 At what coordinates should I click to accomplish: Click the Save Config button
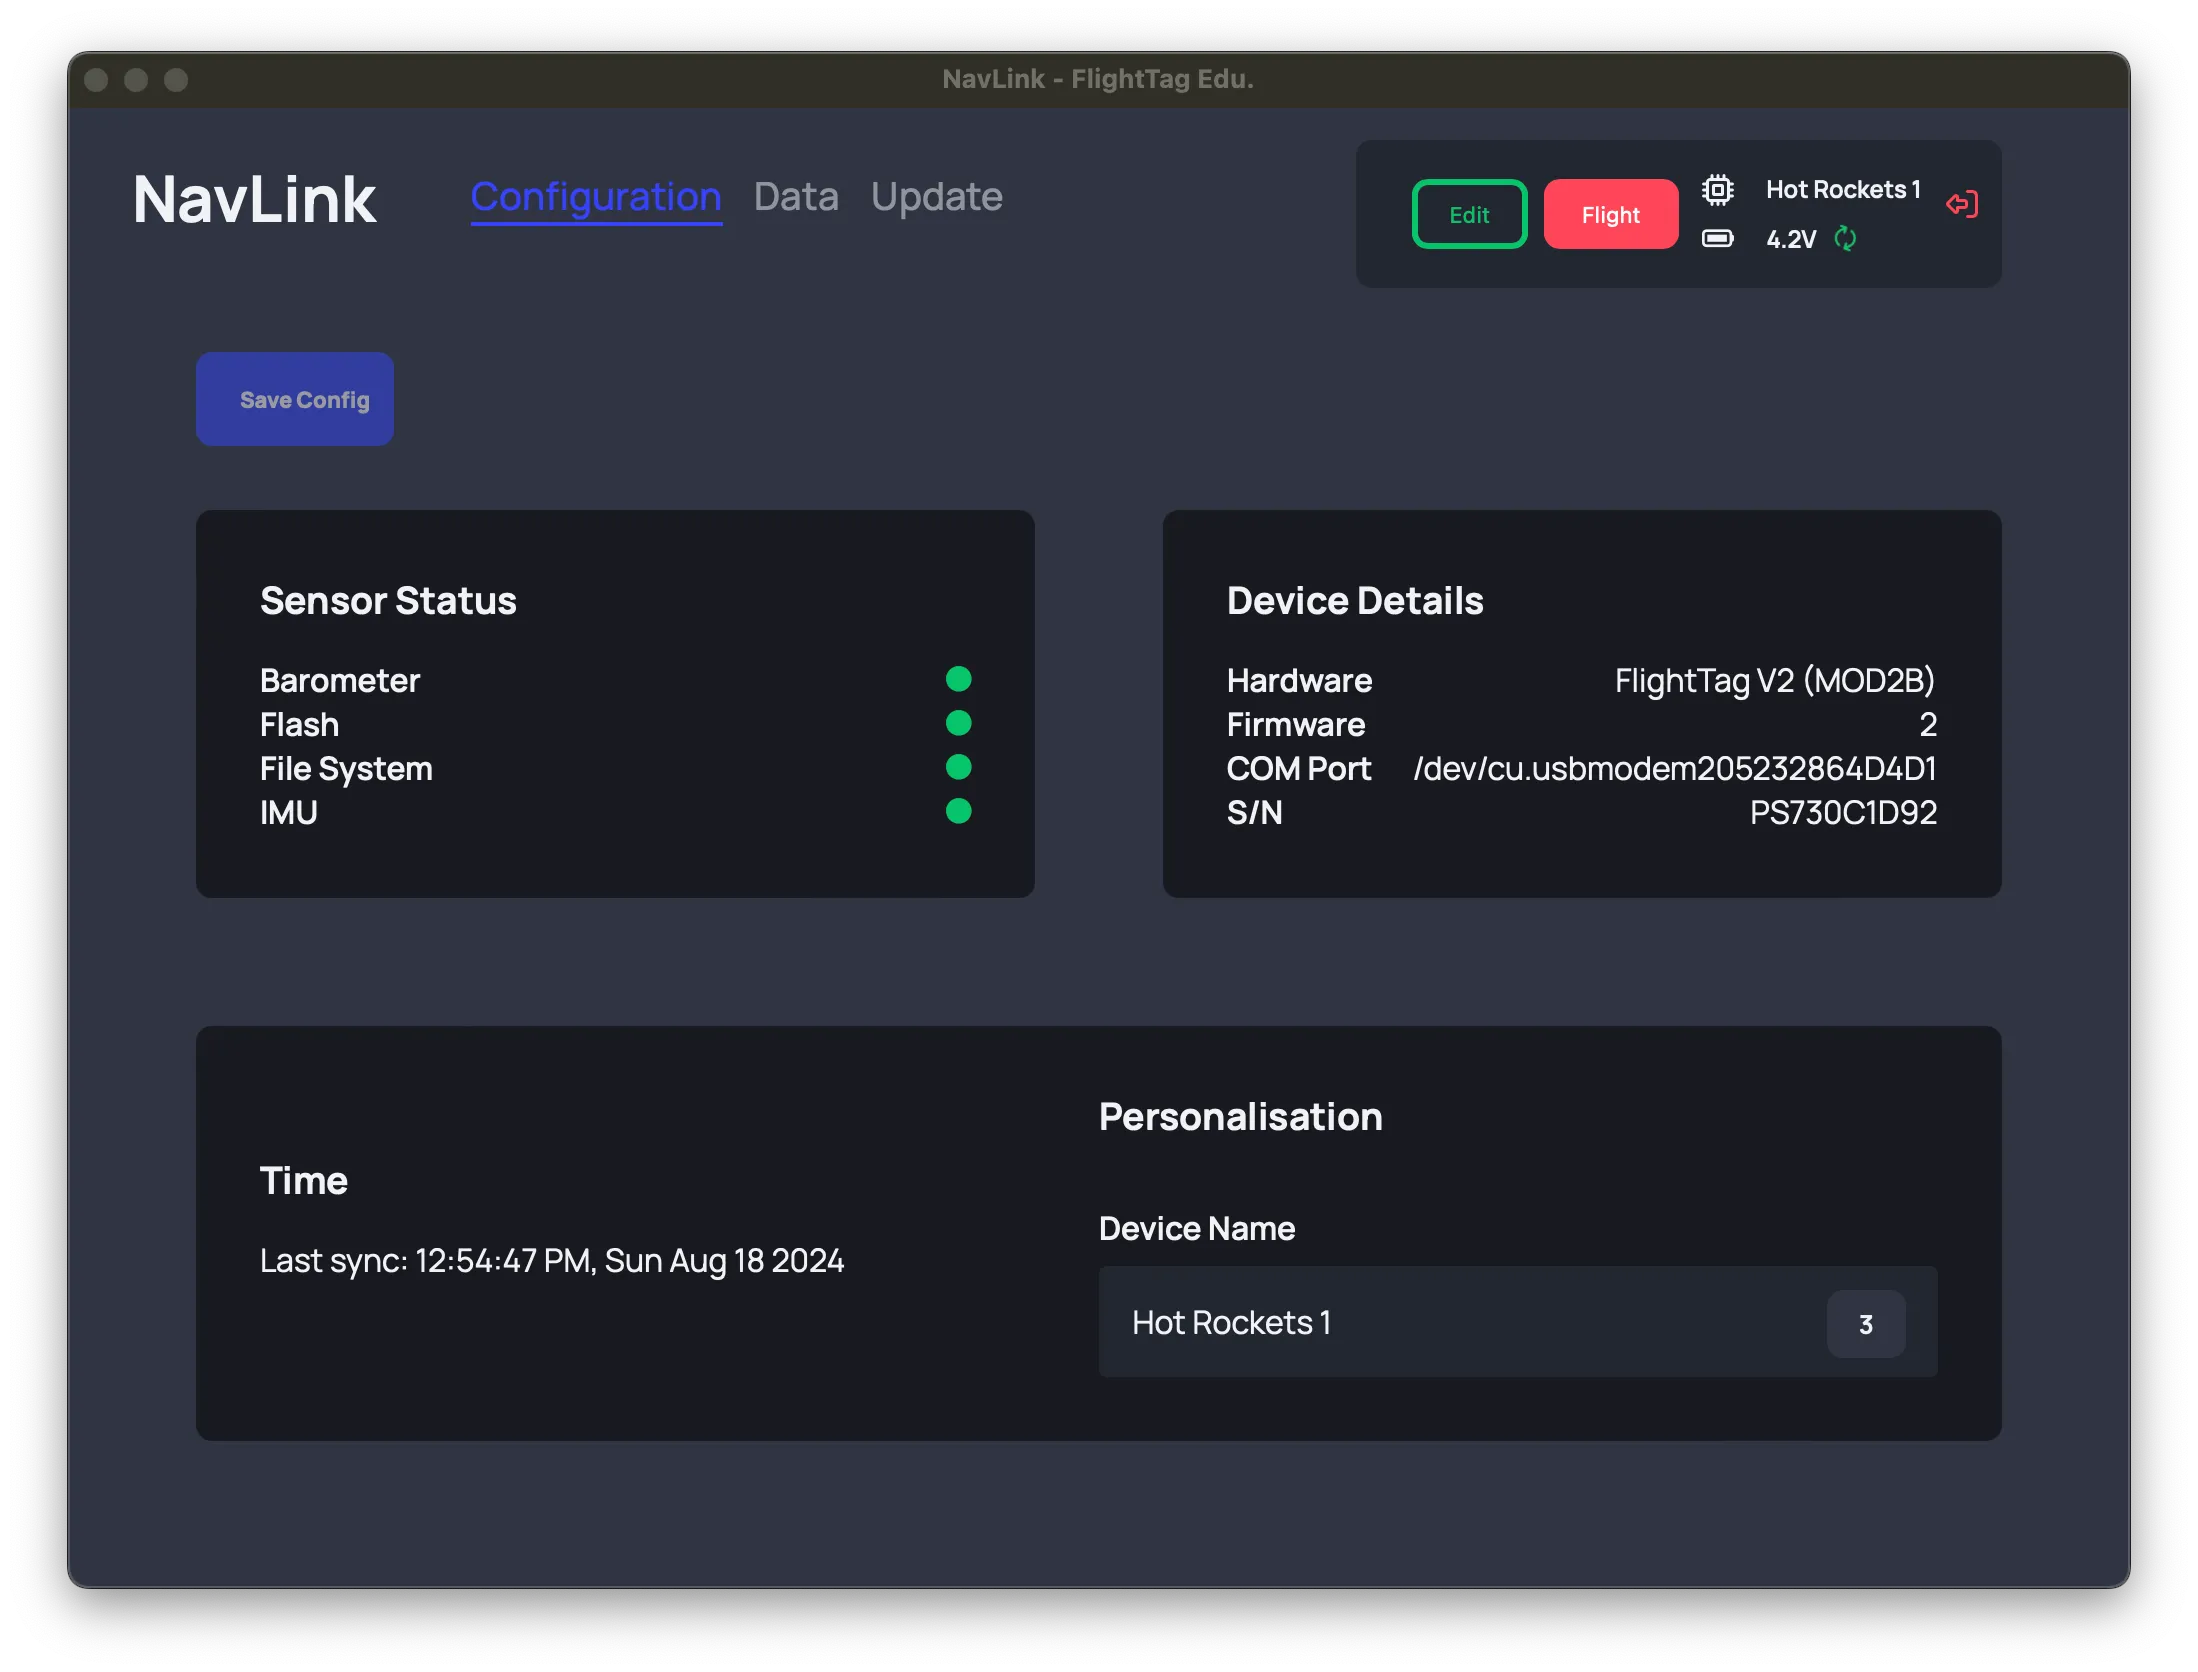click(294, 398)
